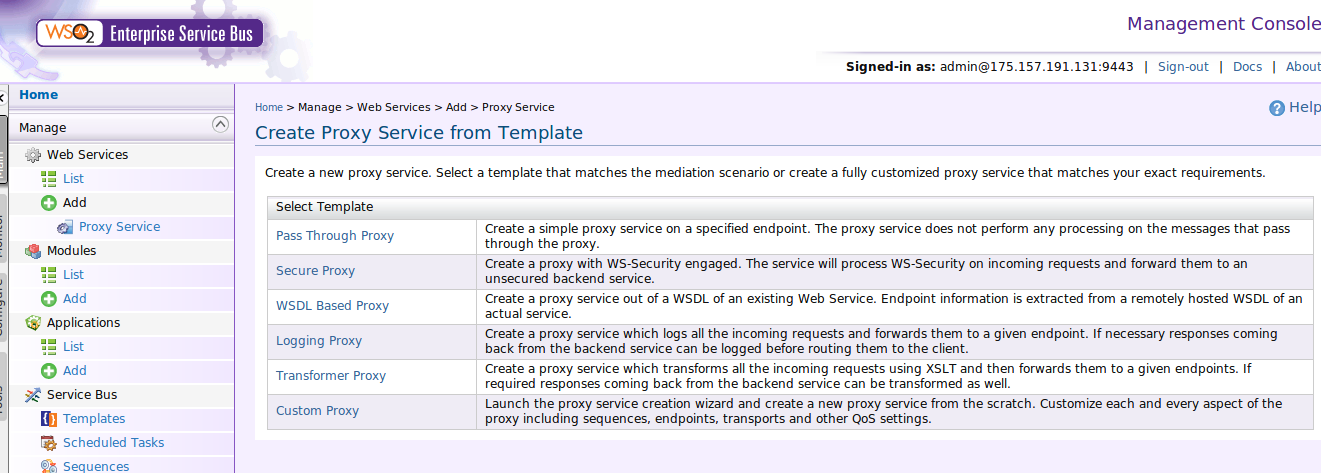Click the Secure Proxy WS-Security description
1321x473 pixels.
pos(866,271)
